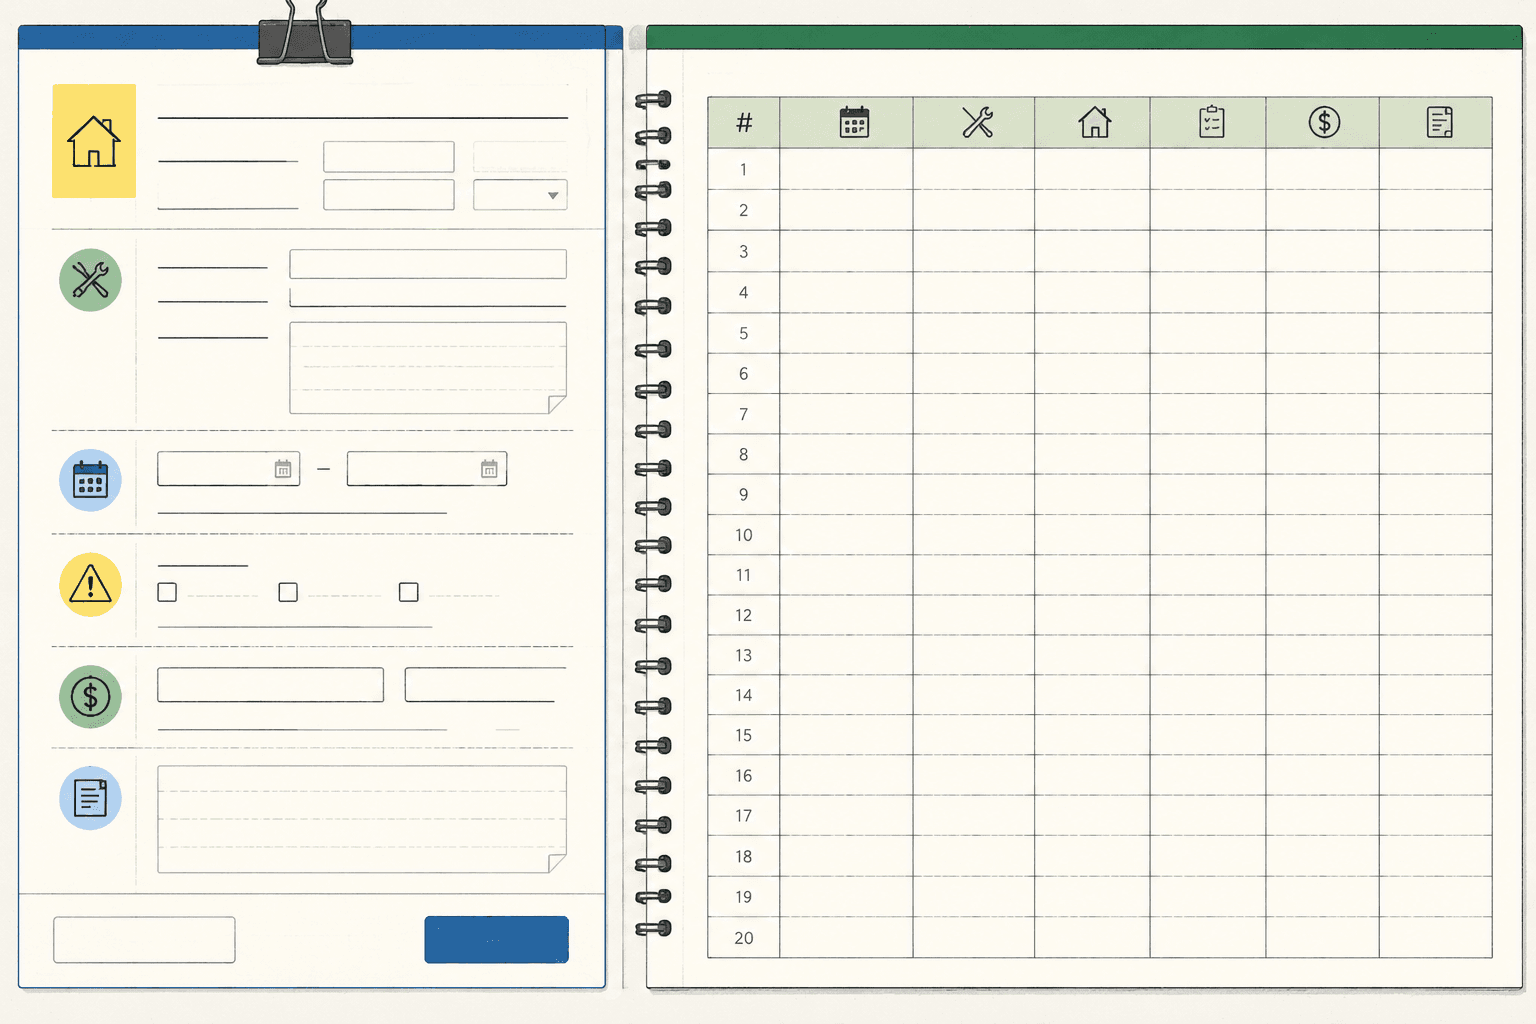Select row number 13 in the table
The width and height of the screenshot is (1536, 1024).
(1100, 655)
